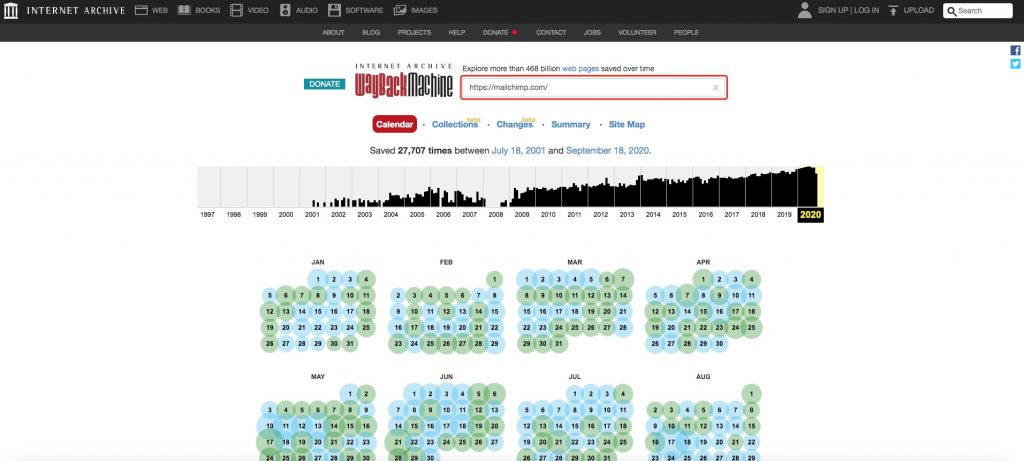
Task: Select year 2014 in the timeline
Action: tap(652, 214)
